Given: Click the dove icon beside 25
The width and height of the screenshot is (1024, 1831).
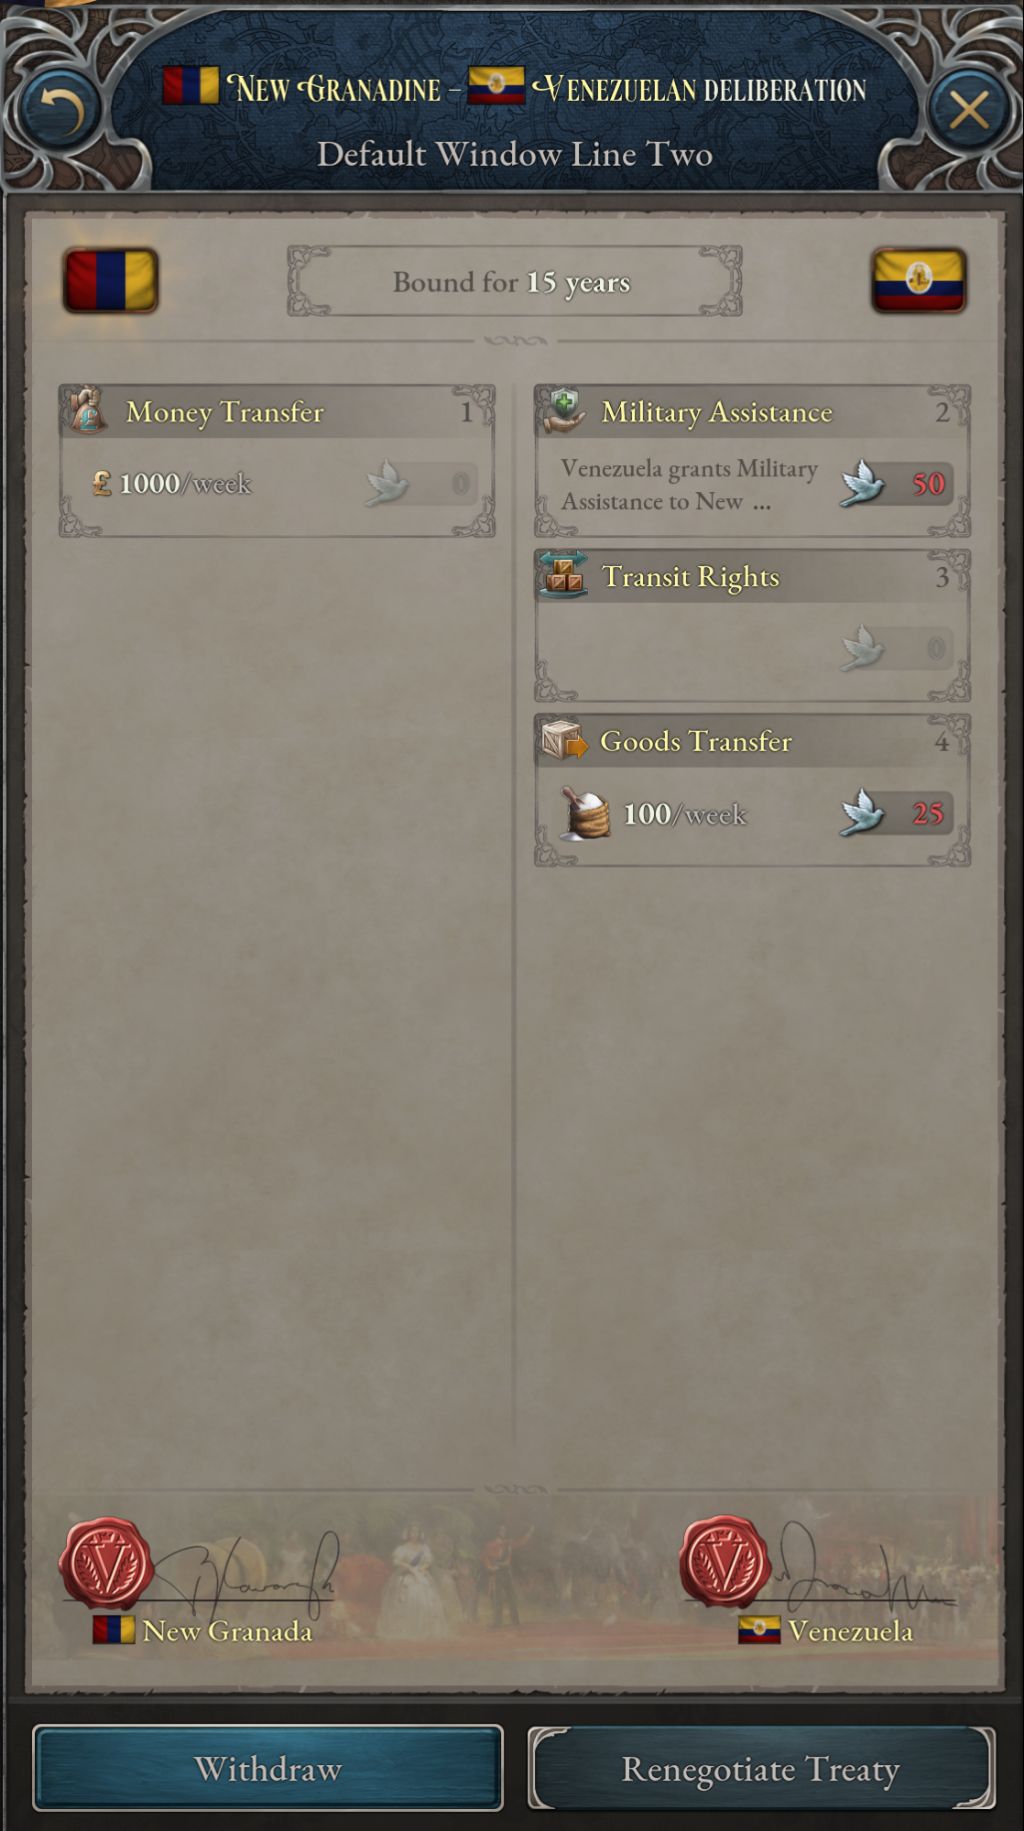Looking at the screenshot, I should point(861,813).
